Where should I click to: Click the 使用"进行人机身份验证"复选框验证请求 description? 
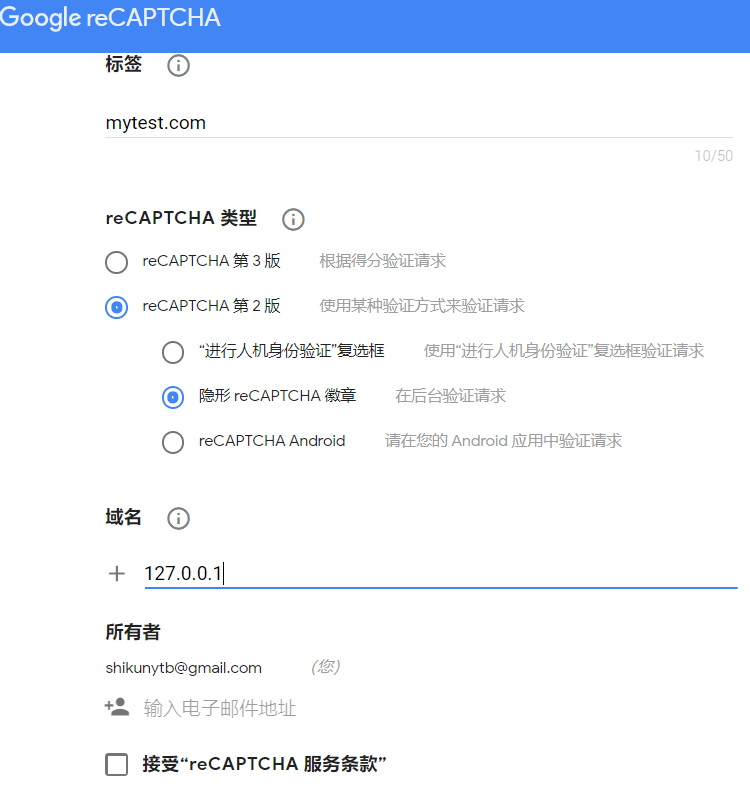pyautogui.click(x=564, y=351)
